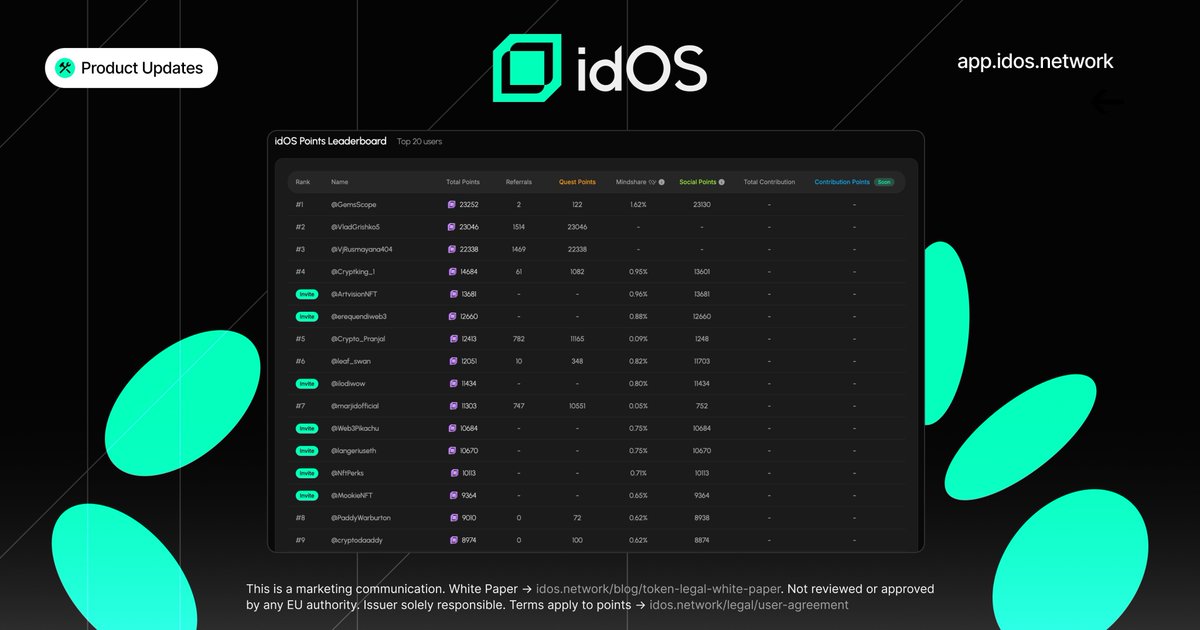Click the 1514 referrals value
The image size is (1200, 630).
pos(519,227)
